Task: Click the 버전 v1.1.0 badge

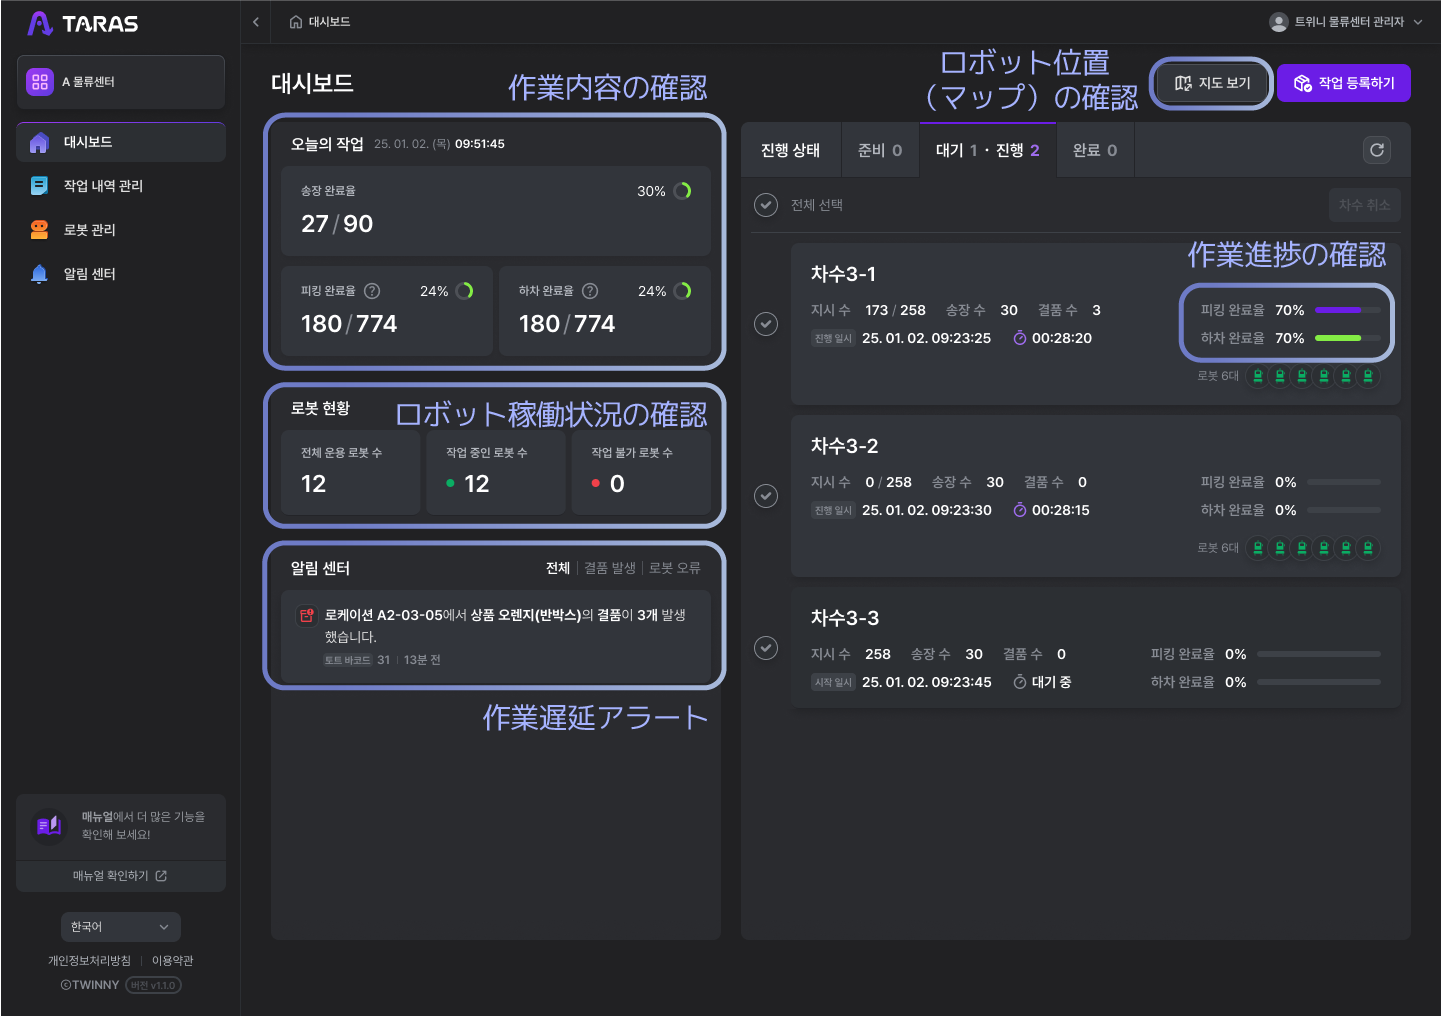Action: point(153,985)
